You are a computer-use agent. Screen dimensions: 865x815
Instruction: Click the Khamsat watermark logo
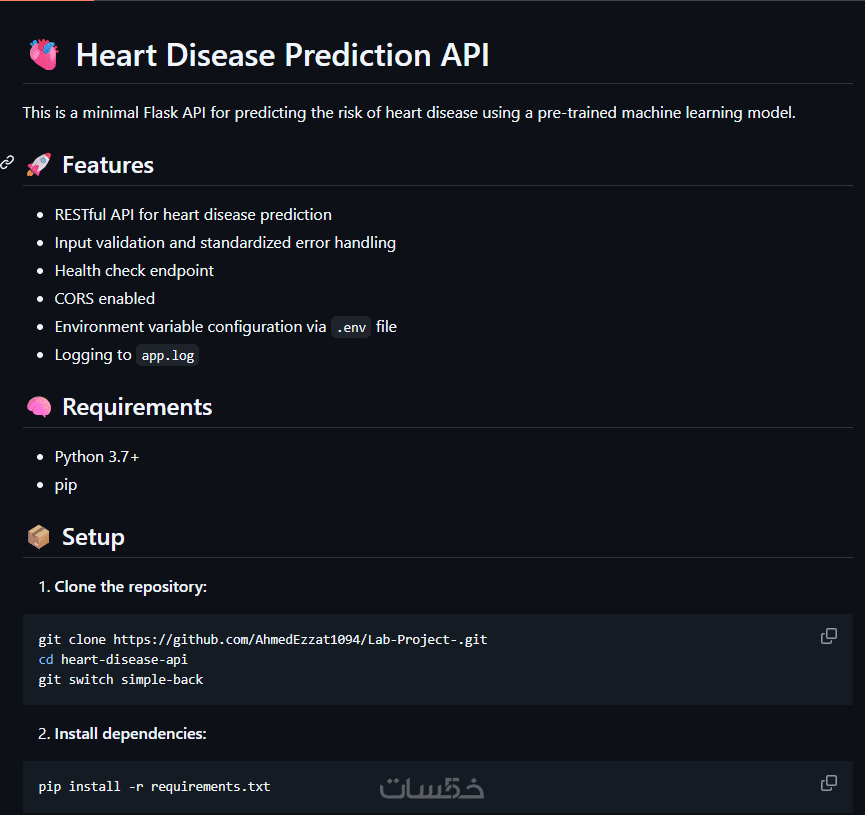tap(432, 787)
